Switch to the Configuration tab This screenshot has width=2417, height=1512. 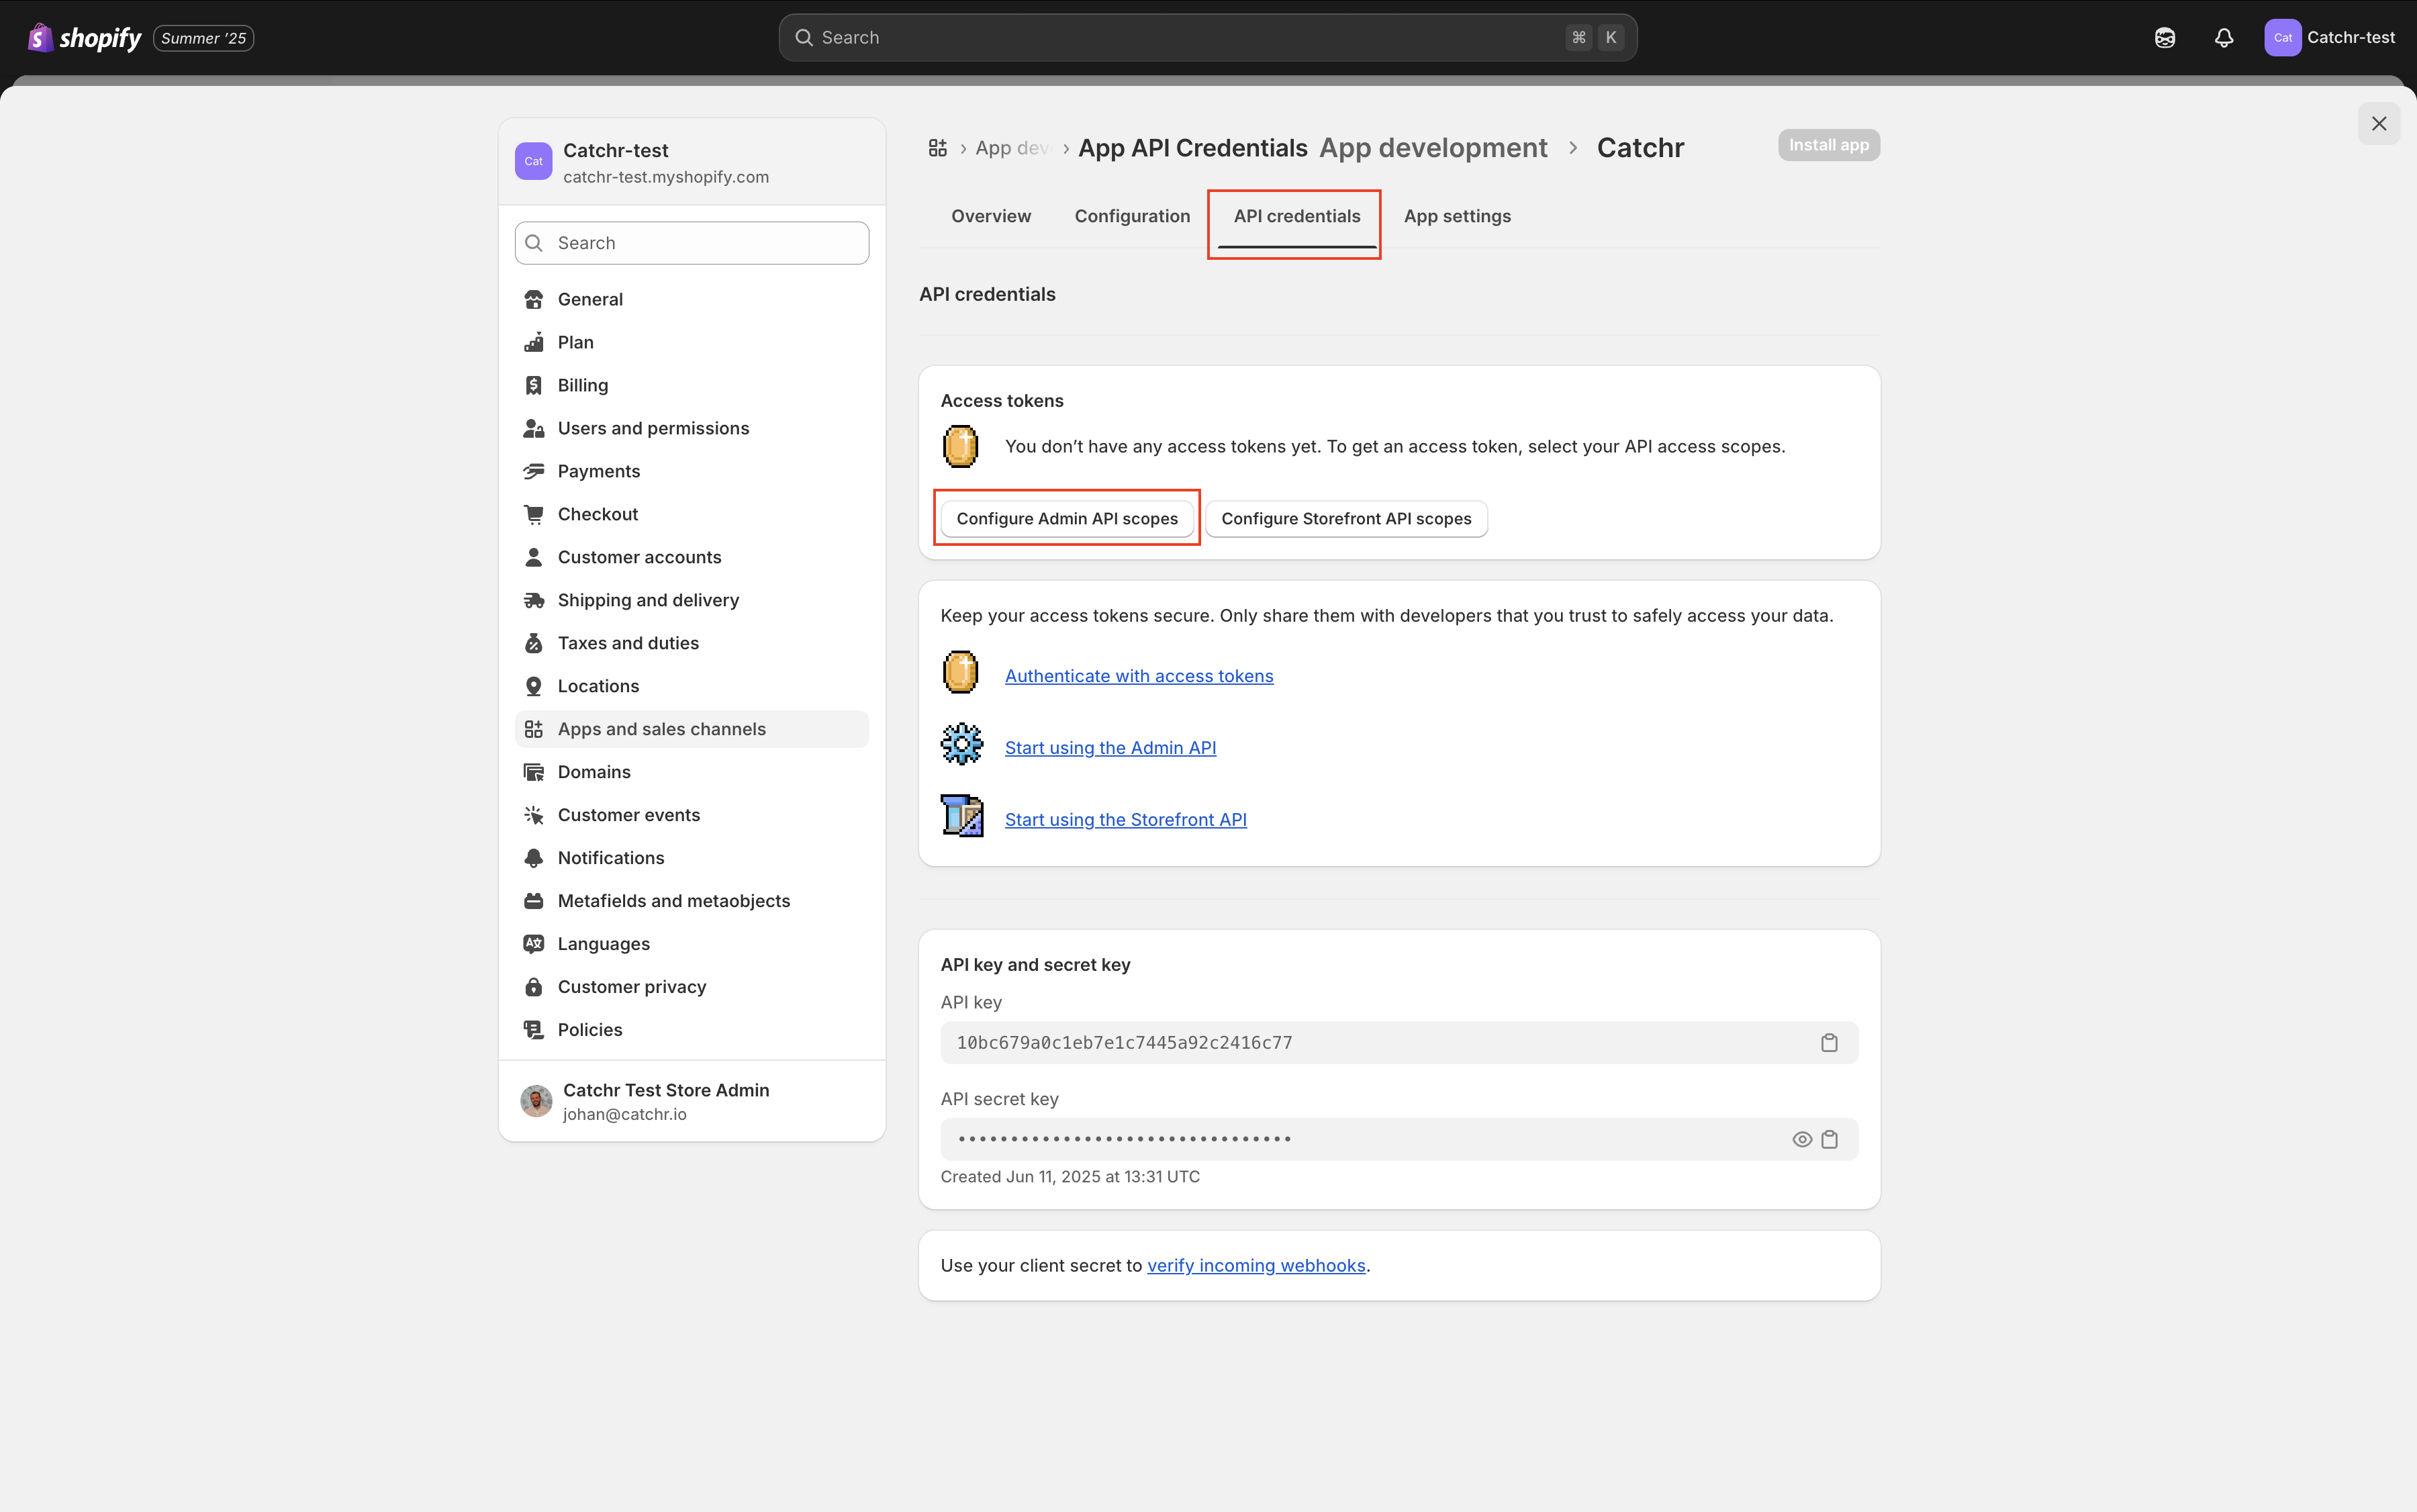[1132, 216]
